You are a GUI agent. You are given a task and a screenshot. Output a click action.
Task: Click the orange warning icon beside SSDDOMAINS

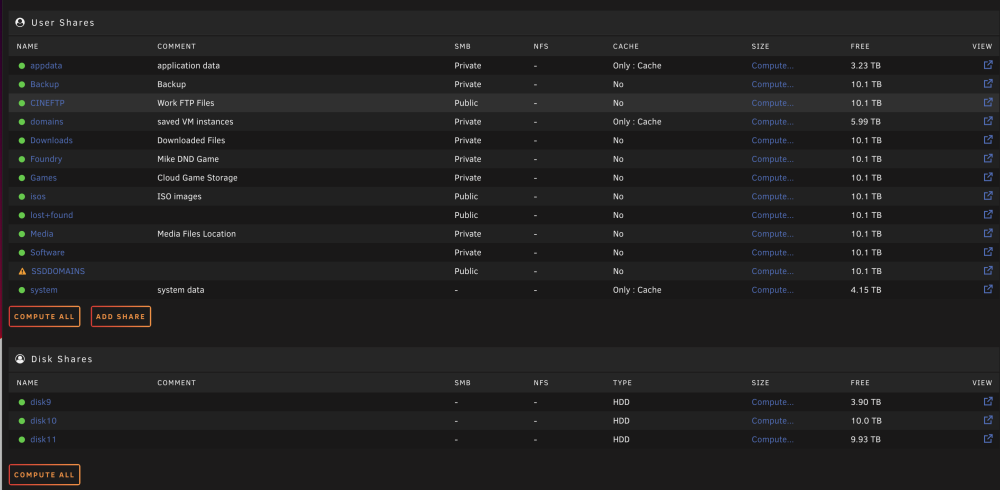point(22,271)
